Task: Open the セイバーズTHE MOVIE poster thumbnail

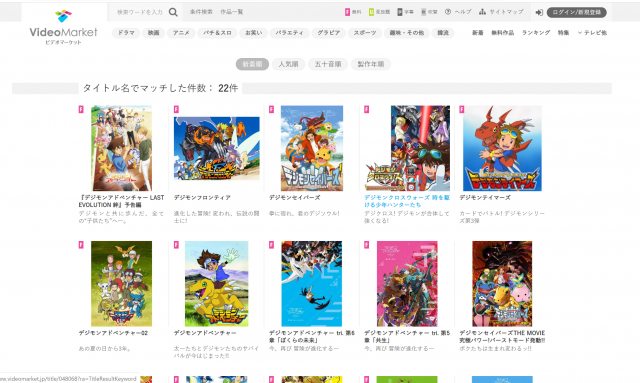Action: [x=502, y=284]
